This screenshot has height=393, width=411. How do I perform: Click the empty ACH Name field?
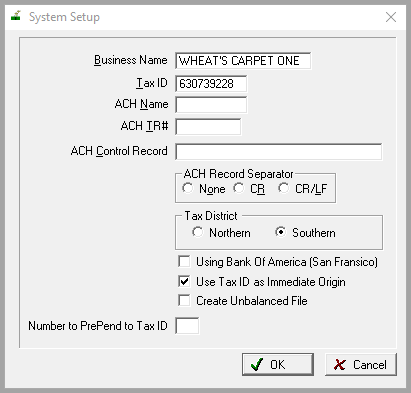click(211, 105)
